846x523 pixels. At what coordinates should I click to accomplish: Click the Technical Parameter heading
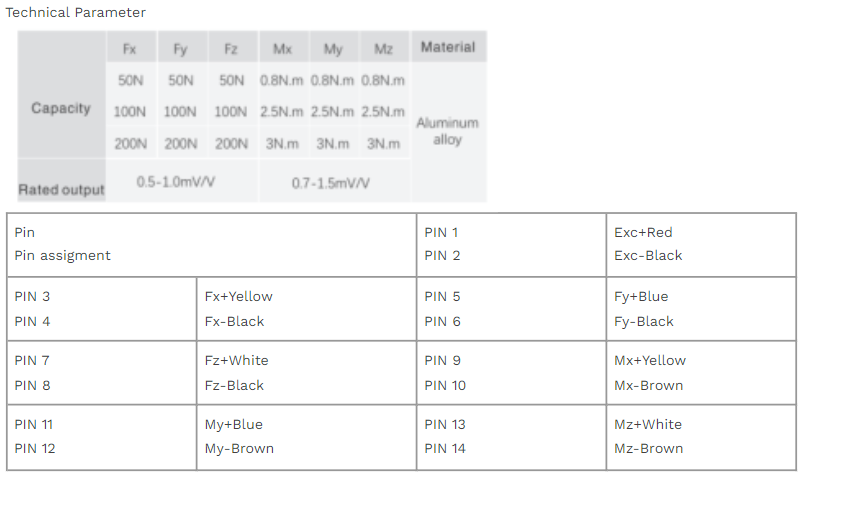76,13
